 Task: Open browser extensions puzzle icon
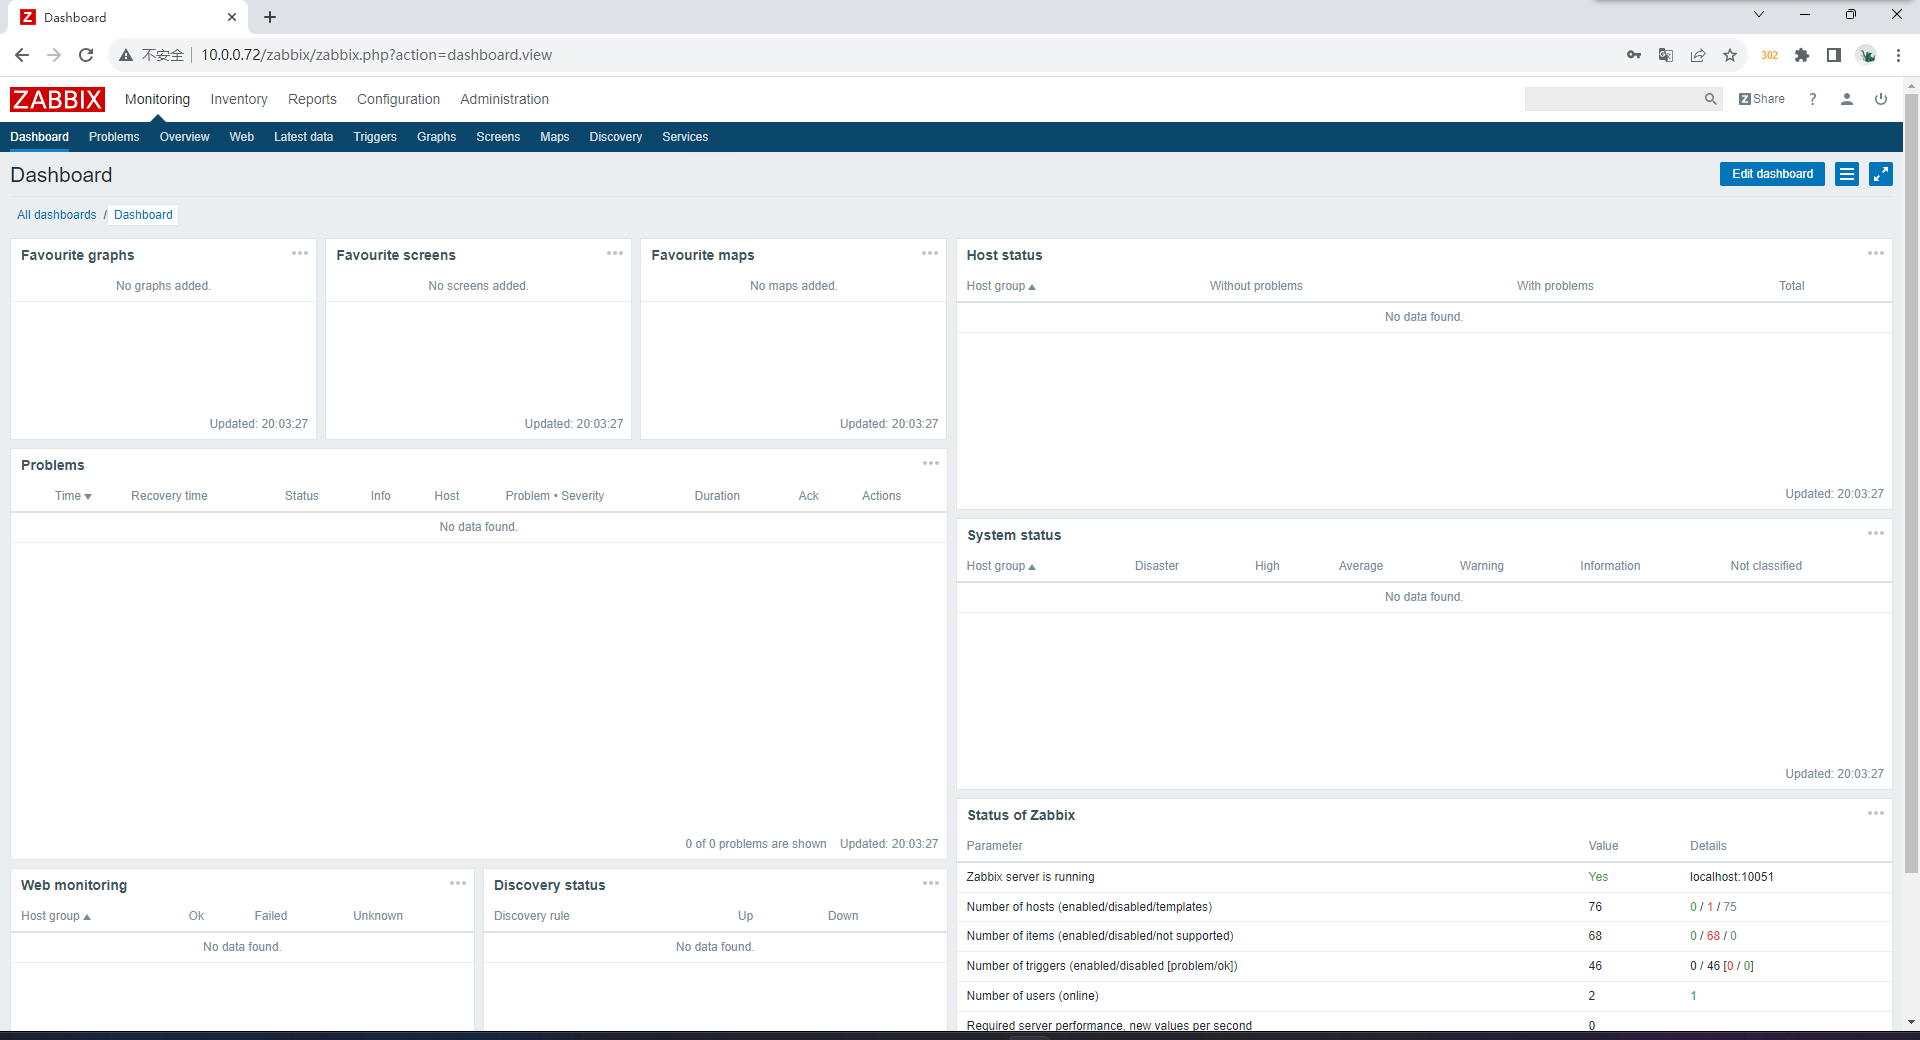[x=1802, y=55]
